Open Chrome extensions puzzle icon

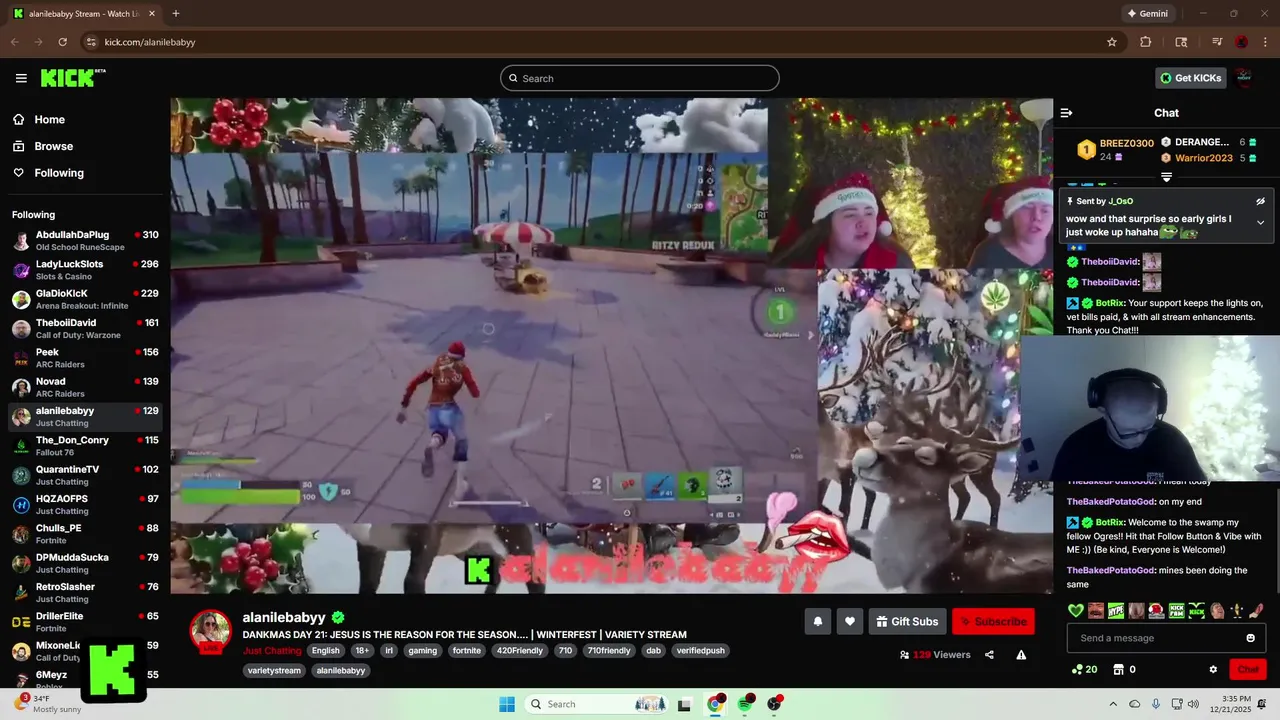pyautogui.click(x=1146, y=42)
